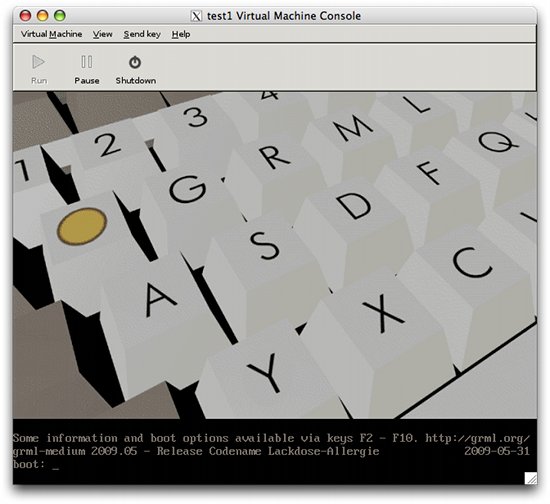This screenshot has width=550, height=504.
Task: Minimize the window with the yellow button
Action: [42, 15]
